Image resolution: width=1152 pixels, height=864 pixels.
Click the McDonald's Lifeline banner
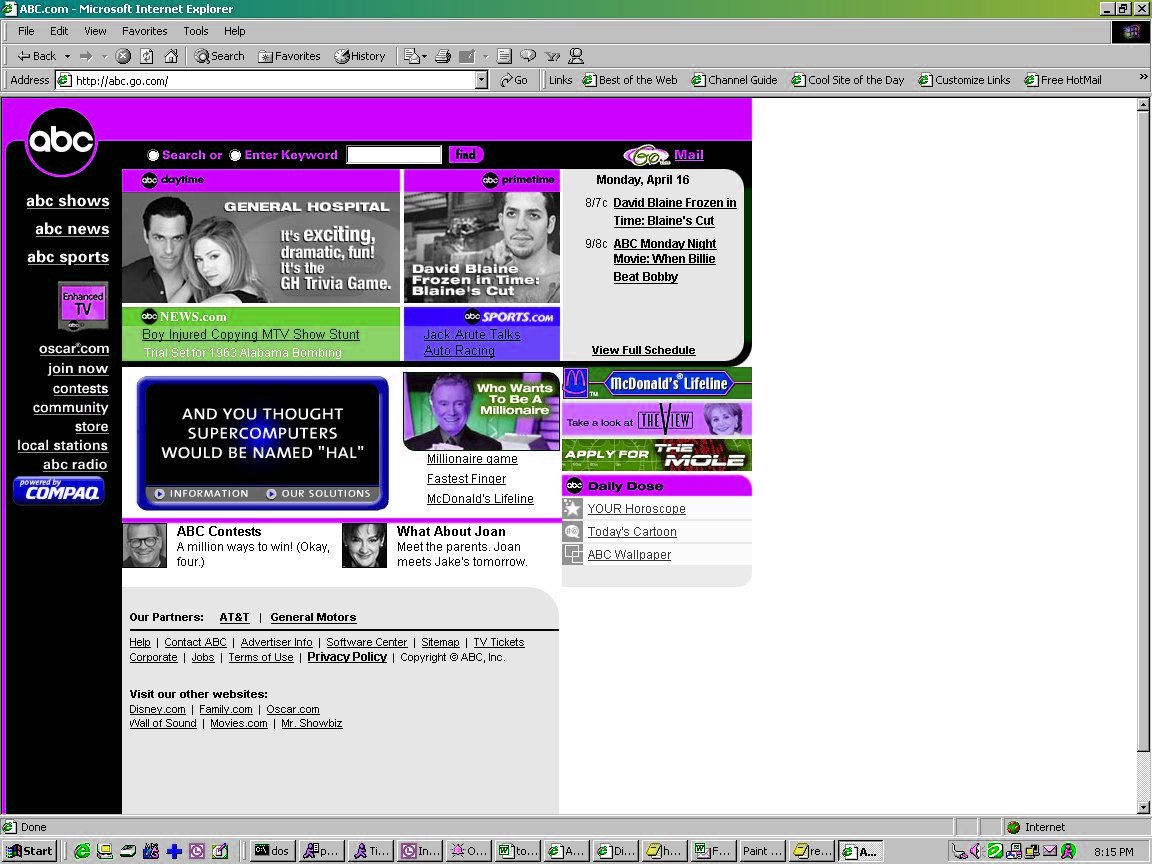click(657, 384)
